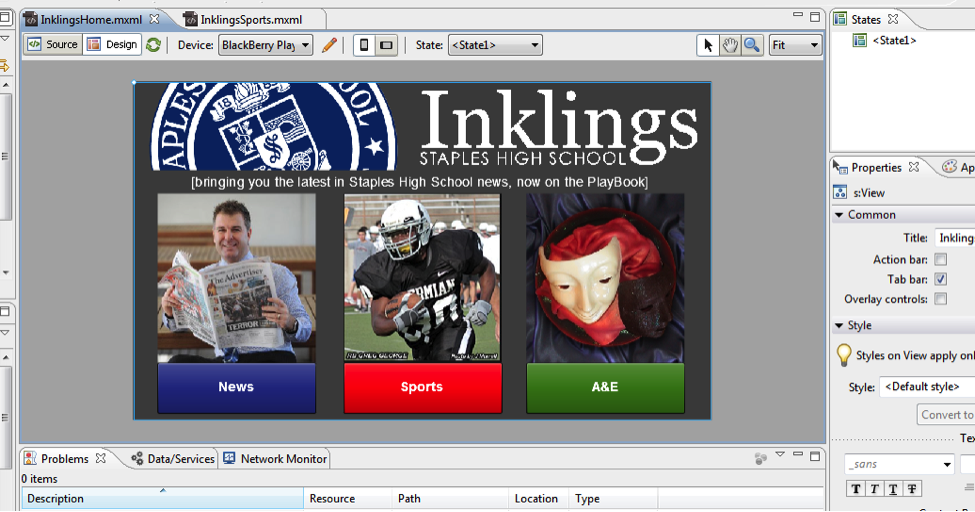975x512 pixels.
Task: Click the red Sports button on canvas
Action: point(421,387)
